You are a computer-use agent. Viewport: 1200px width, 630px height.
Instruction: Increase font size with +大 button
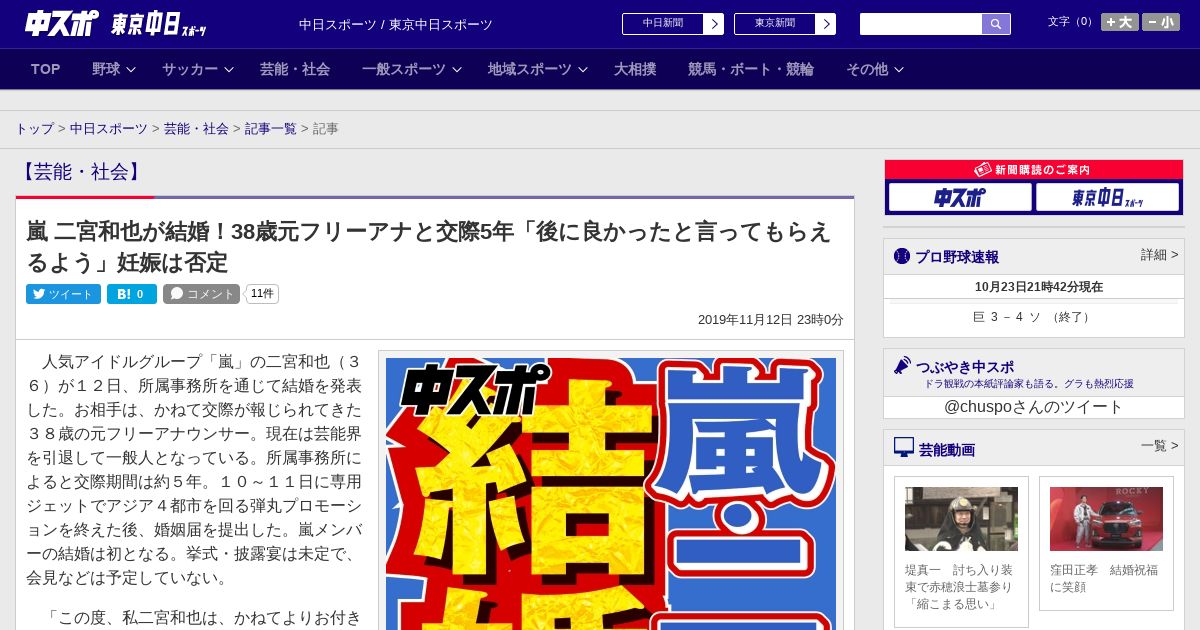coord(1120,22)
